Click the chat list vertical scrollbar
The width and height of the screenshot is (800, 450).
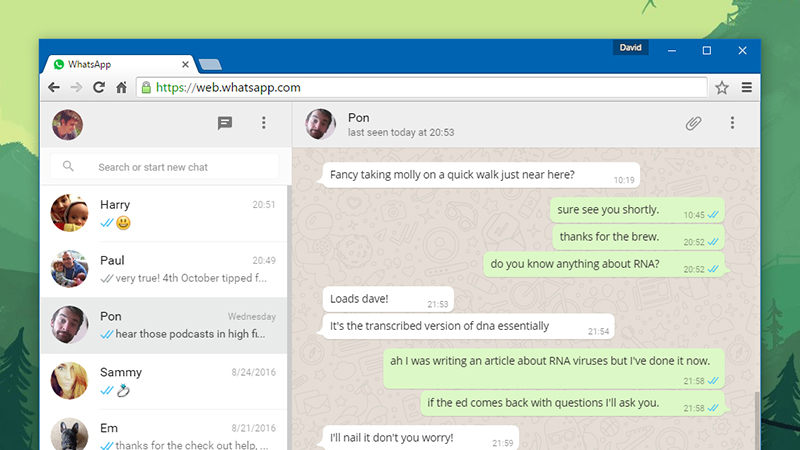click(289, 316)
